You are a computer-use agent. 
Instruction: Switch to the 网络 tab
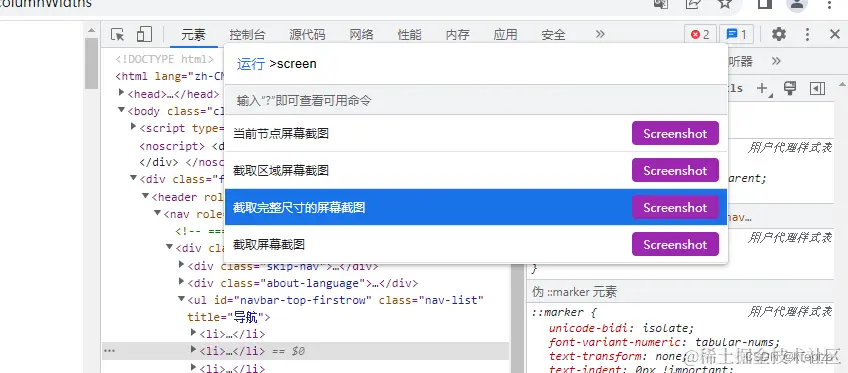tap(361, 35)
